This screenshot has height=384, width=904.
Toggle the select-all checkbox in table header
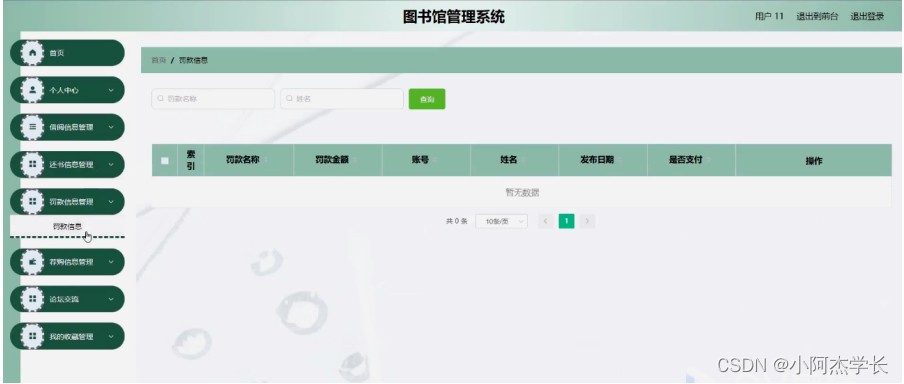tap(165, 160)
